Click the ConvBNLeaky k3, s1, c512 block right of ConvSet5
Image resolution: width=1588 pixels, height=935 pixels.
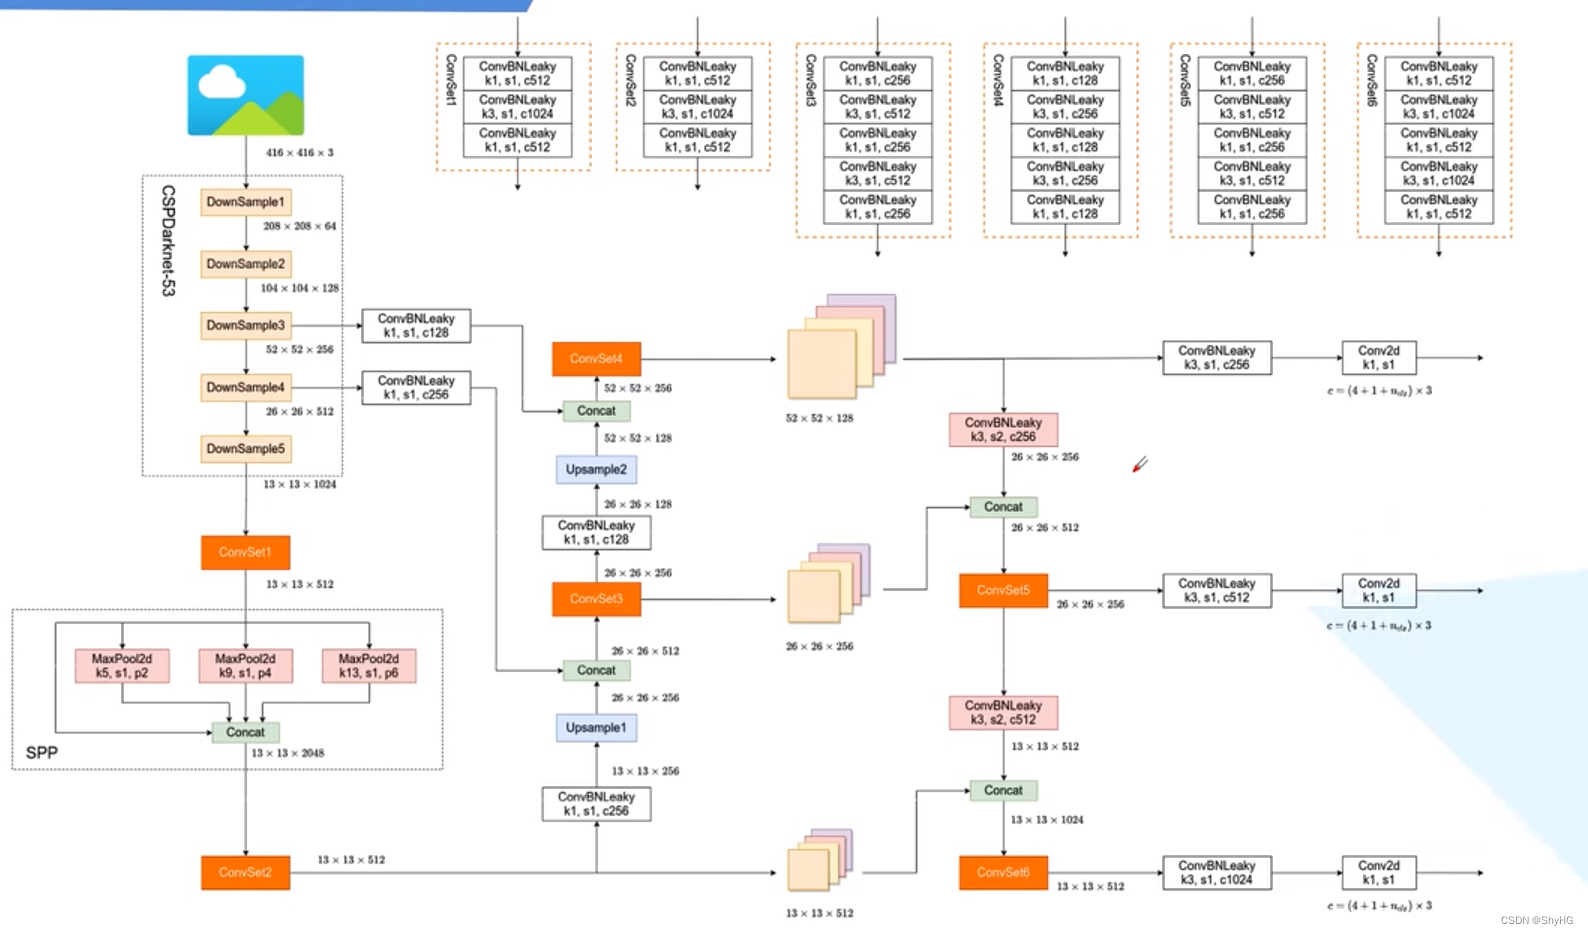tap(1217, 591)
